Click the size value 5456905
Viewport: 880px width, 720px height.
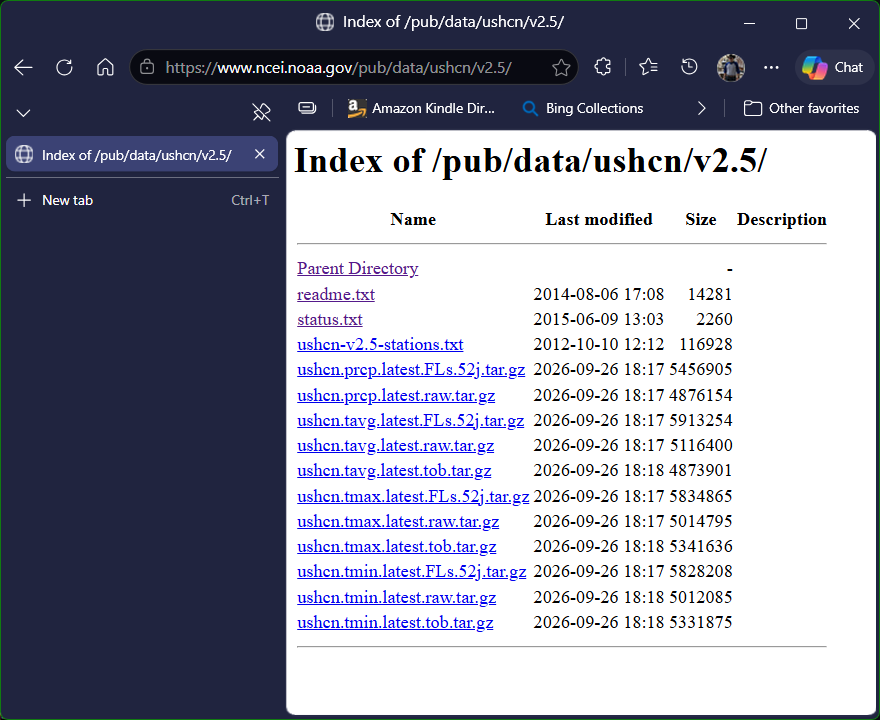point(700,369)
